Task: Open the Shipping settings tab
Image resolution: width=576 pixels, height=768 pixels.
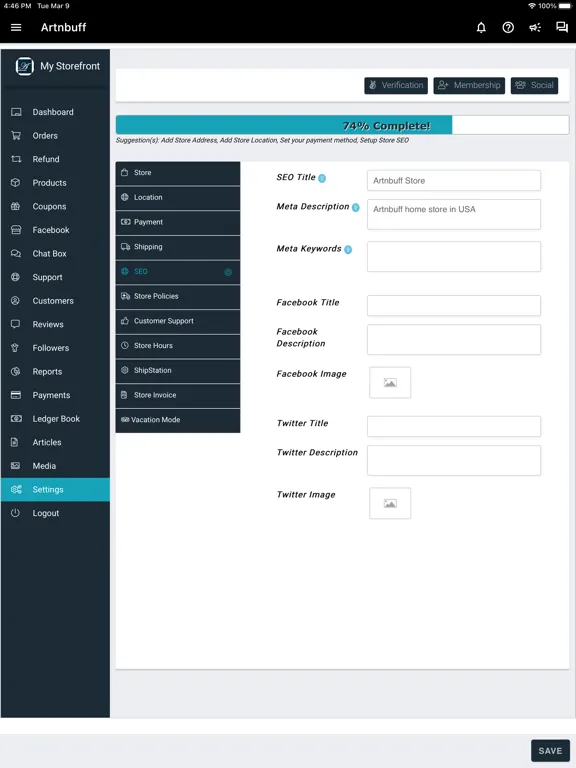Action: [x=178, y=247]
